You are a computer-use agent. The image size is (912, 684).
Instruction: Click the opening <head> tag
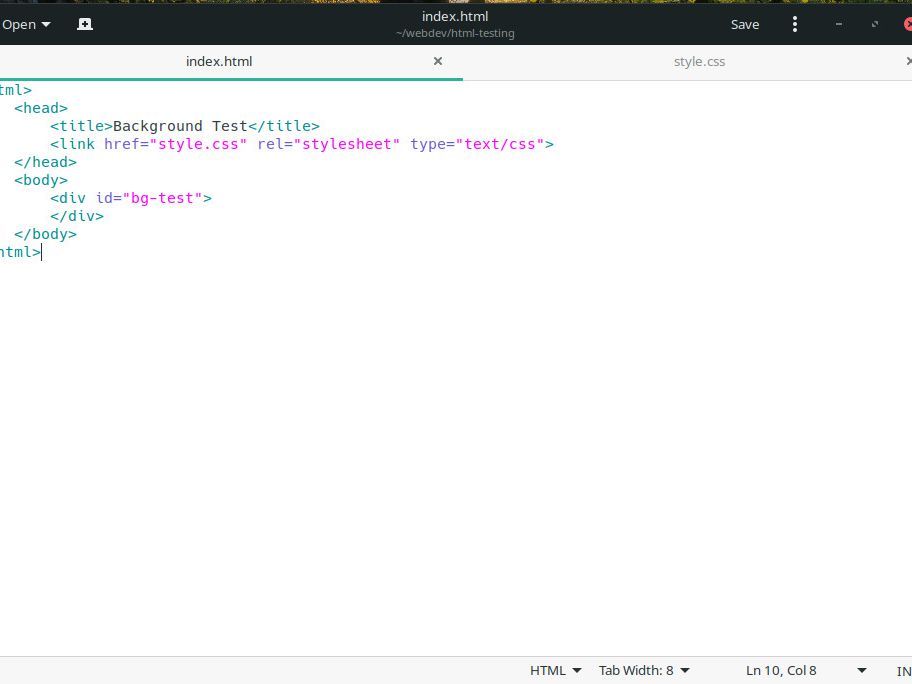tap(41, 108)
